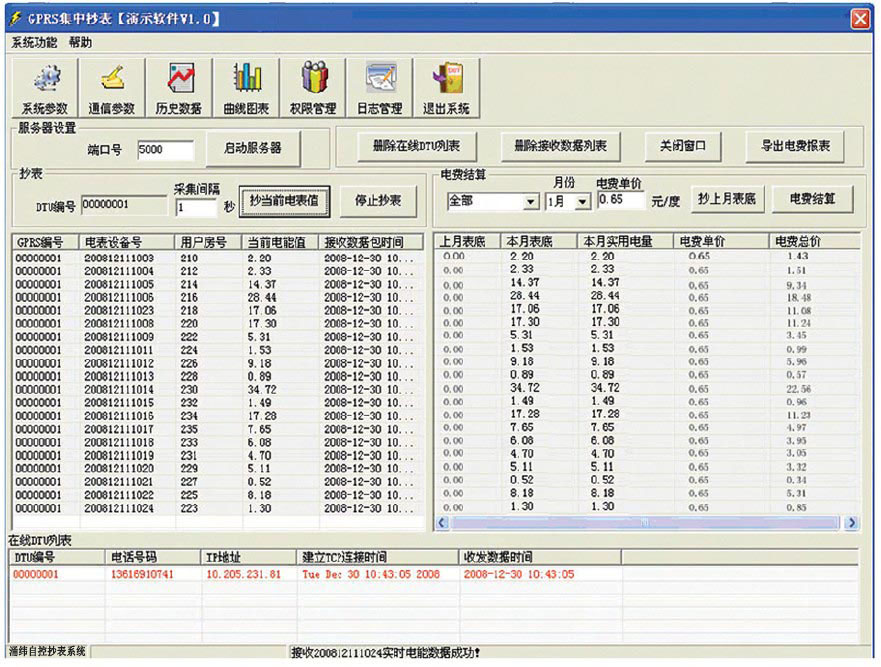Select meter row 200812111017
This screenshot has width=881, height=667.
tap(218, 429)
